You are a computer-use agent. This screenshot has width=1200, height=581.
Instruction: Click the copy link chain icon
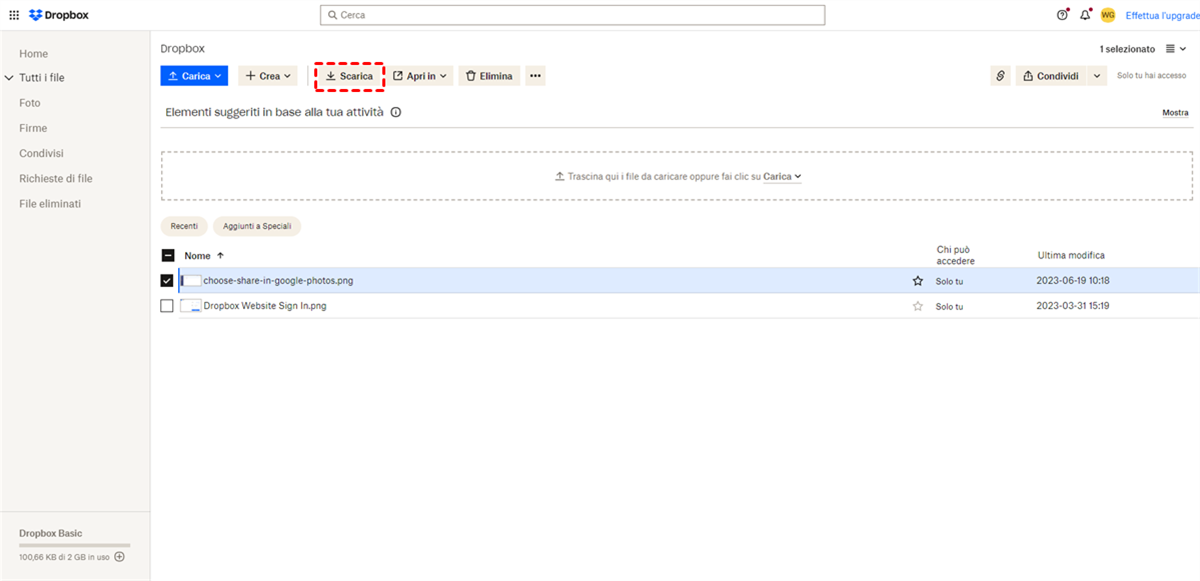(x=1000, y=76)
